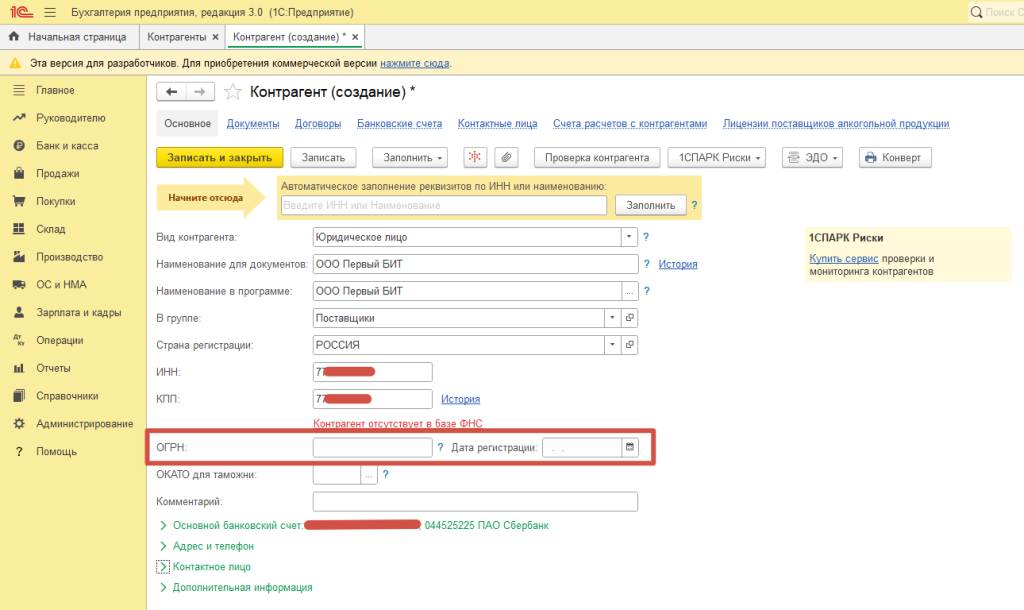Close the Контрагенты tab
This screenshot has width=1024, height=610.
pyautogui.click(x=215, y=37)
